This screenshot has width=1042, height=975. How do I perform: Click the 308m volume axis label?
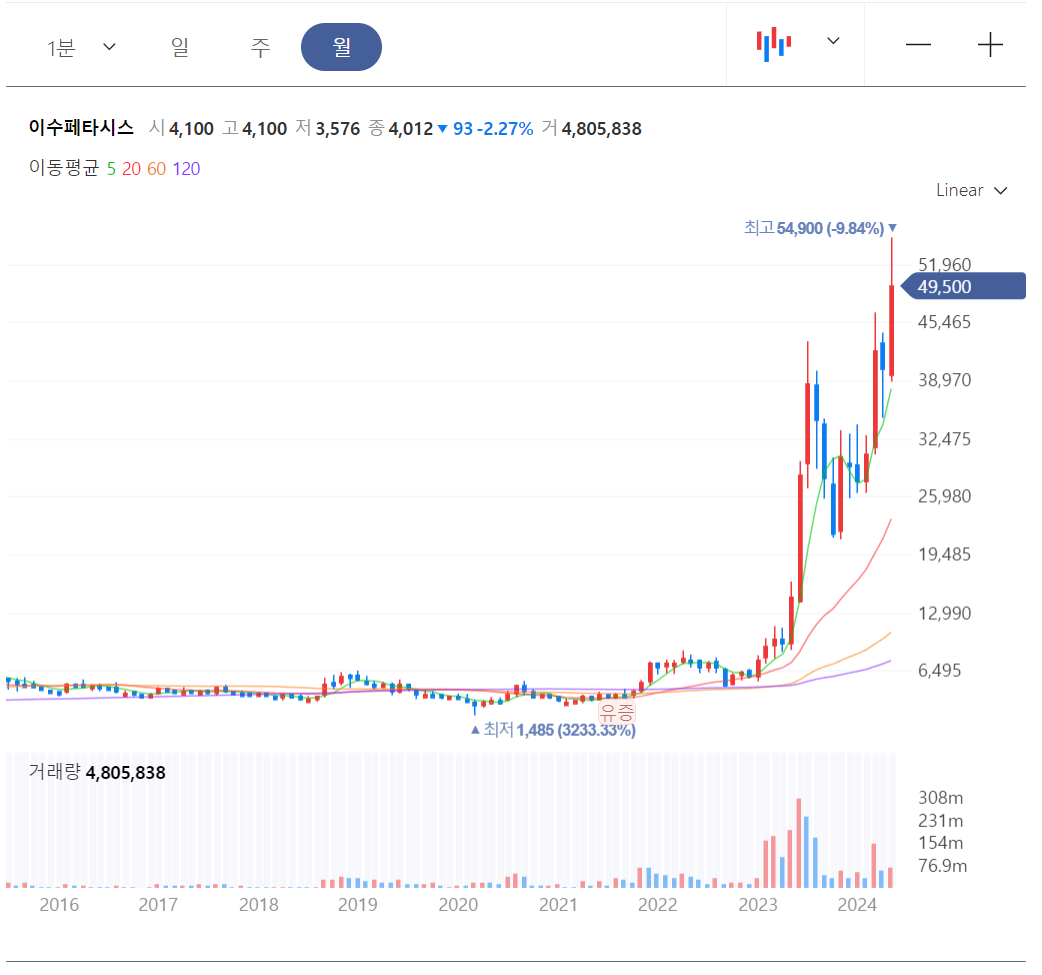(940, 798)
